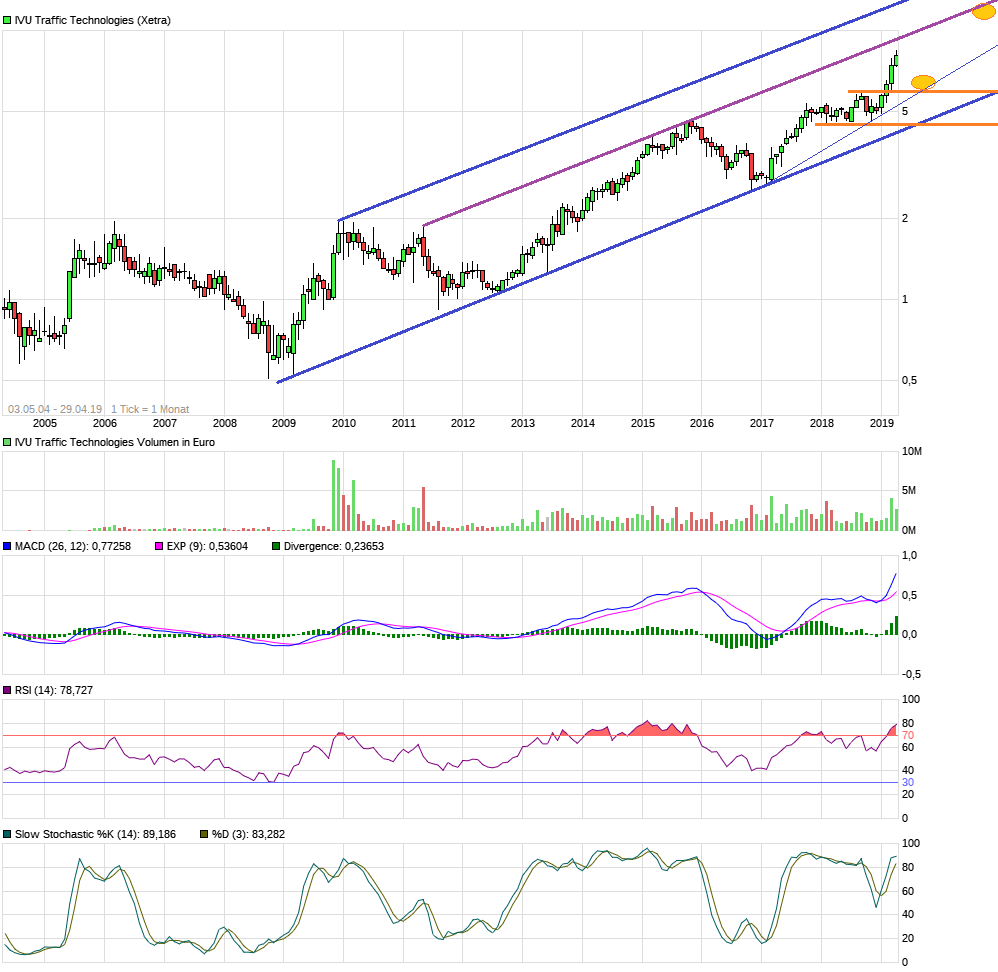The height and width of the screenshot is (972, 998).
Task: Click the tall red volume bar in 2011
Action: tap(423, 509)
